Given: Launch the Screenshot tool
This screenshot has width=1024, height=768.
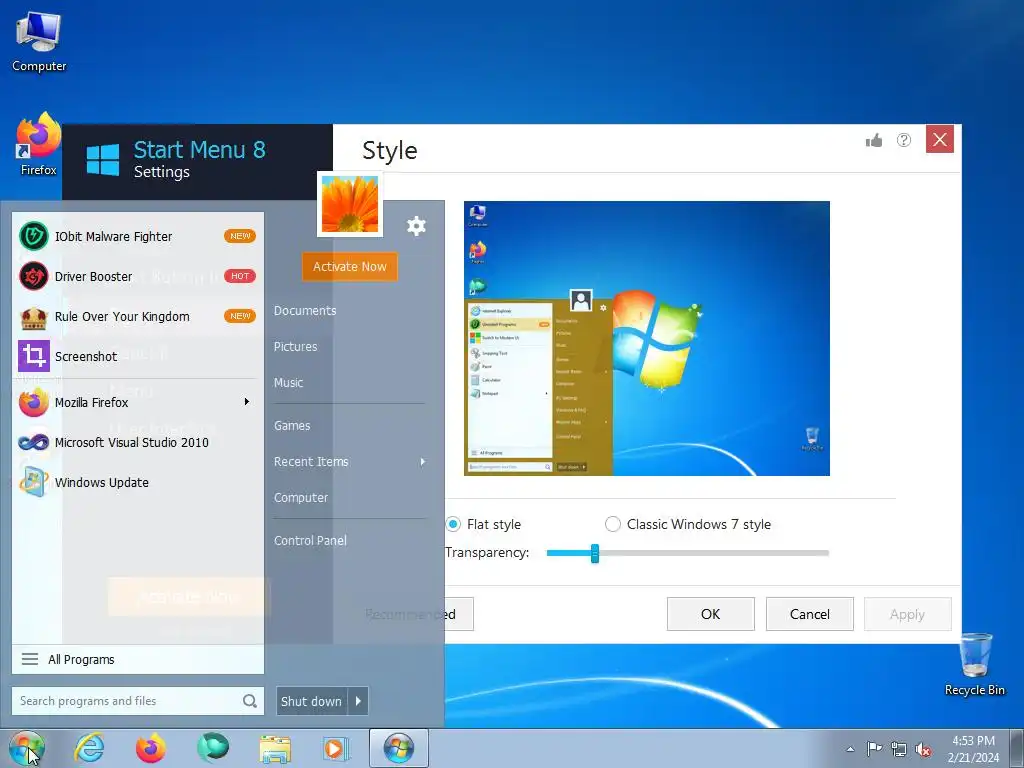Looking at the screenshot, I should (138, 356).
